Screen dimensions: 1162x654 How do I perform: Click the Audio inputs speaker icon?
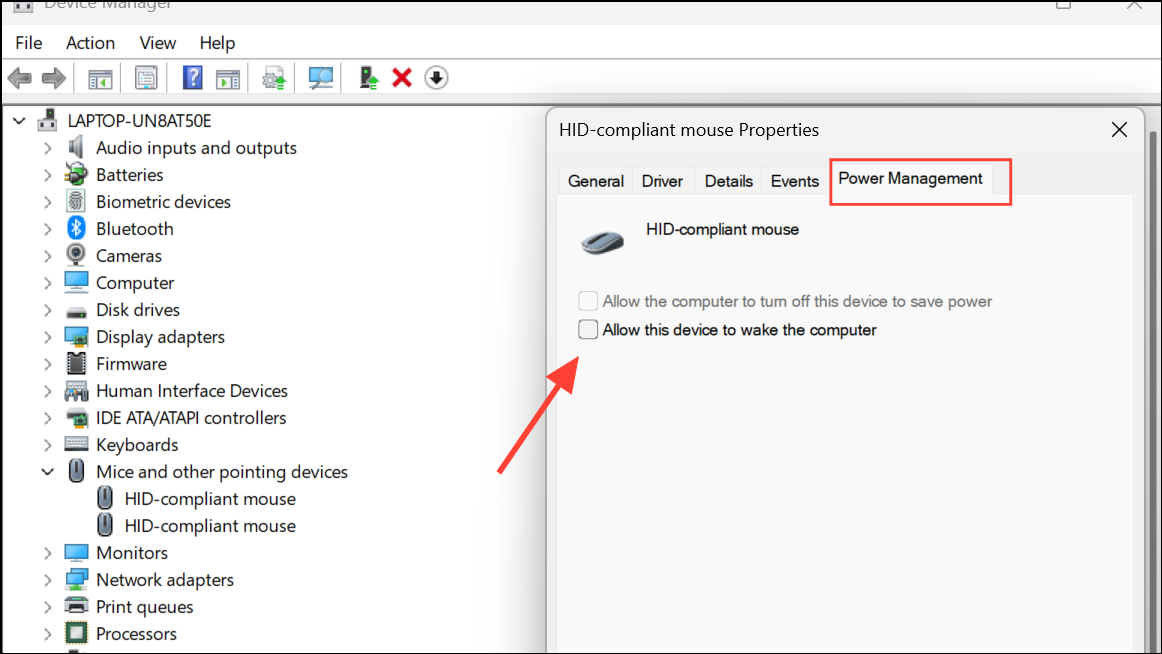tap(76, 147)
